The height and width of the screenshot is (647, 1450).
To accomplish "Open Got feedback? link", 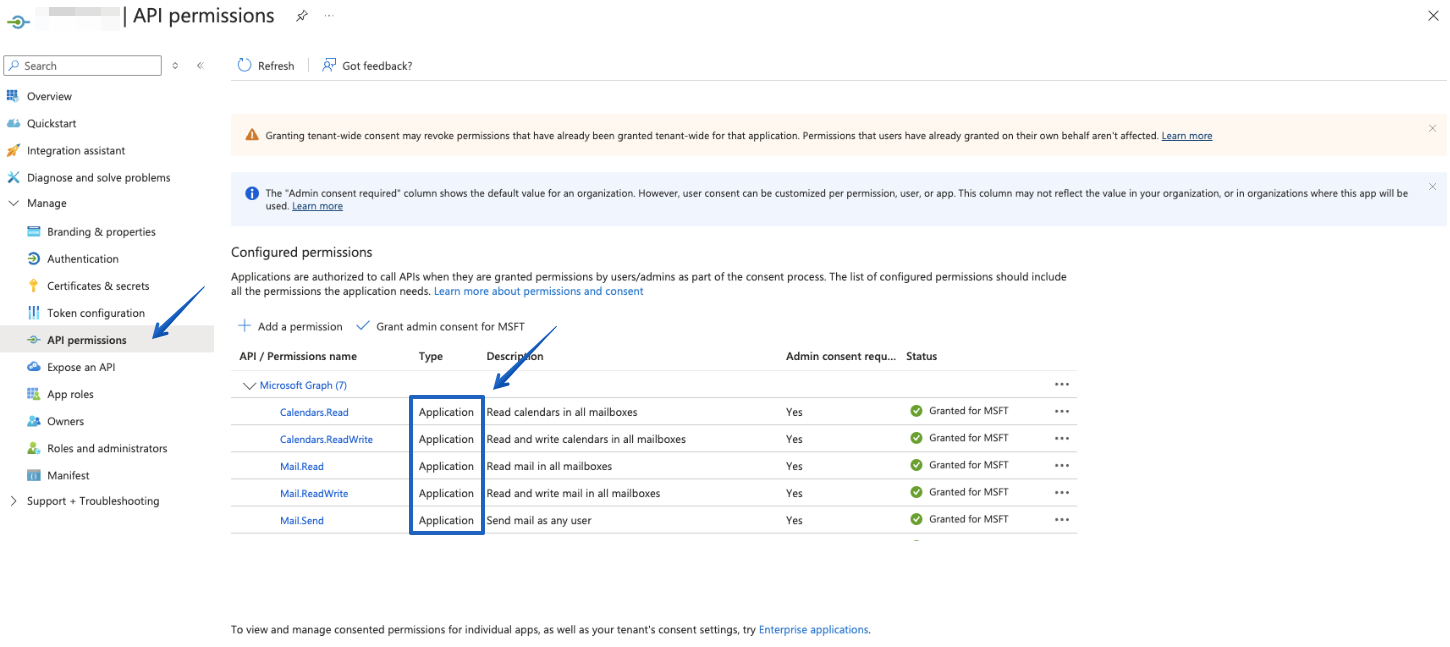I will pyautogui.click(x=367, y=66).
